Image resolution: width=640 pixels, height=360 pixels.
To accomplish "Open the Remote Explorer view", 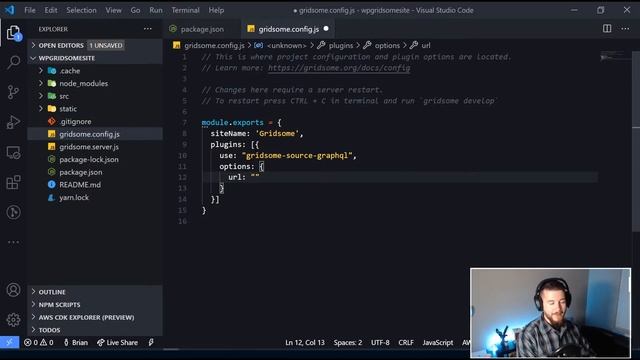I will tap(13, 153).
